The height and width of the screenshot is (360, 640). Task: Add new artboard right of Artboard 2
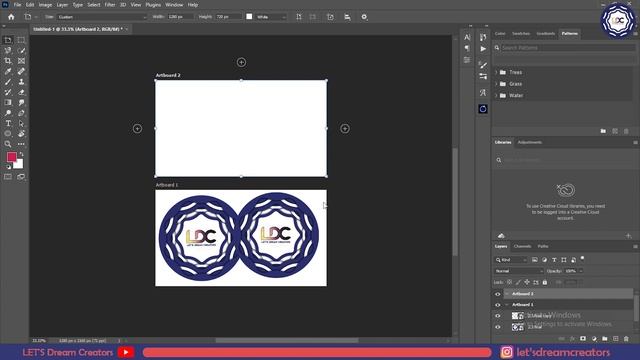point(345,129)
